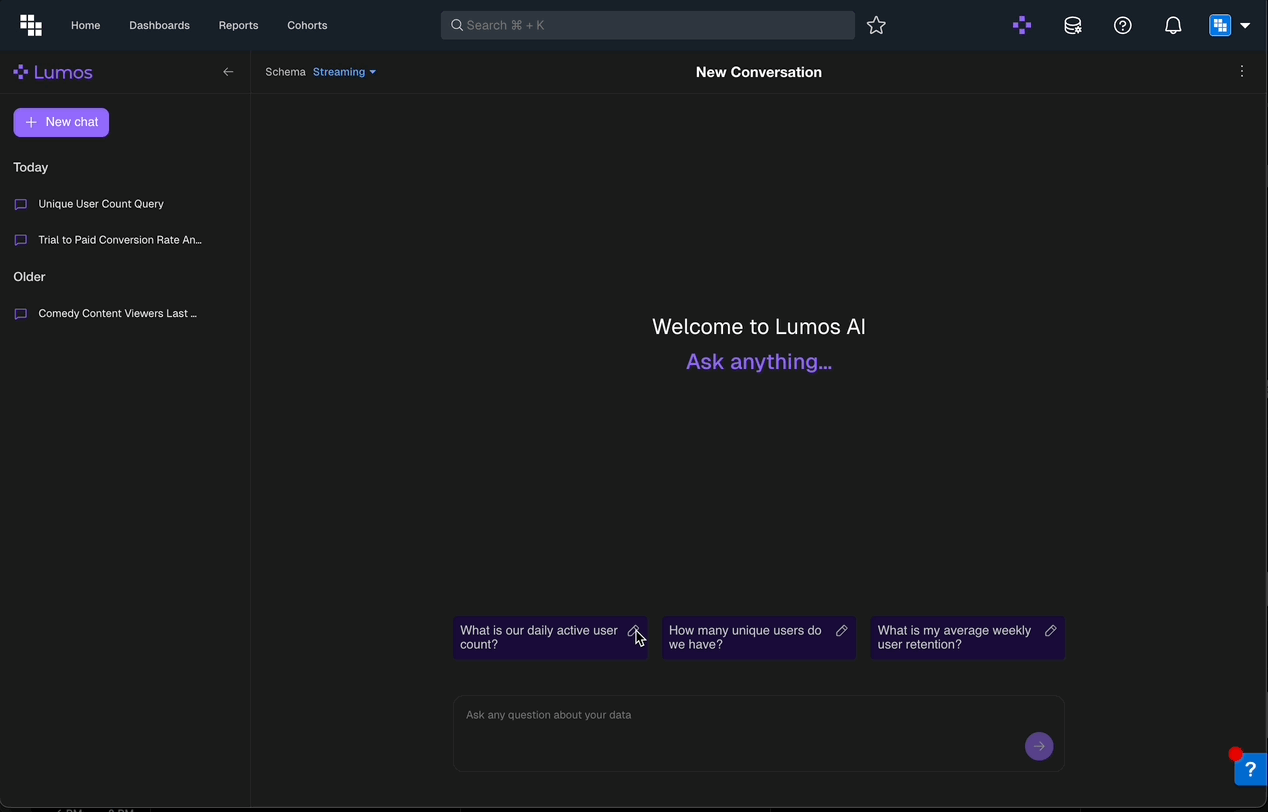
Task: Open Unique User Count Query chat
Action: (x=101, y=204)
